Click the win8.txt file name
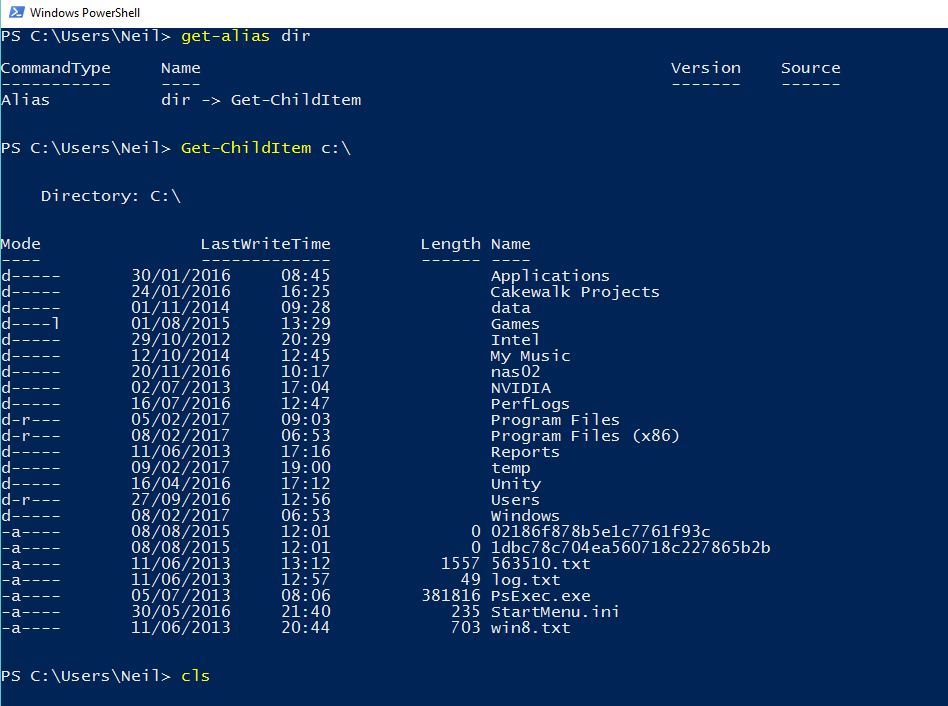 (x=530, y=628)
